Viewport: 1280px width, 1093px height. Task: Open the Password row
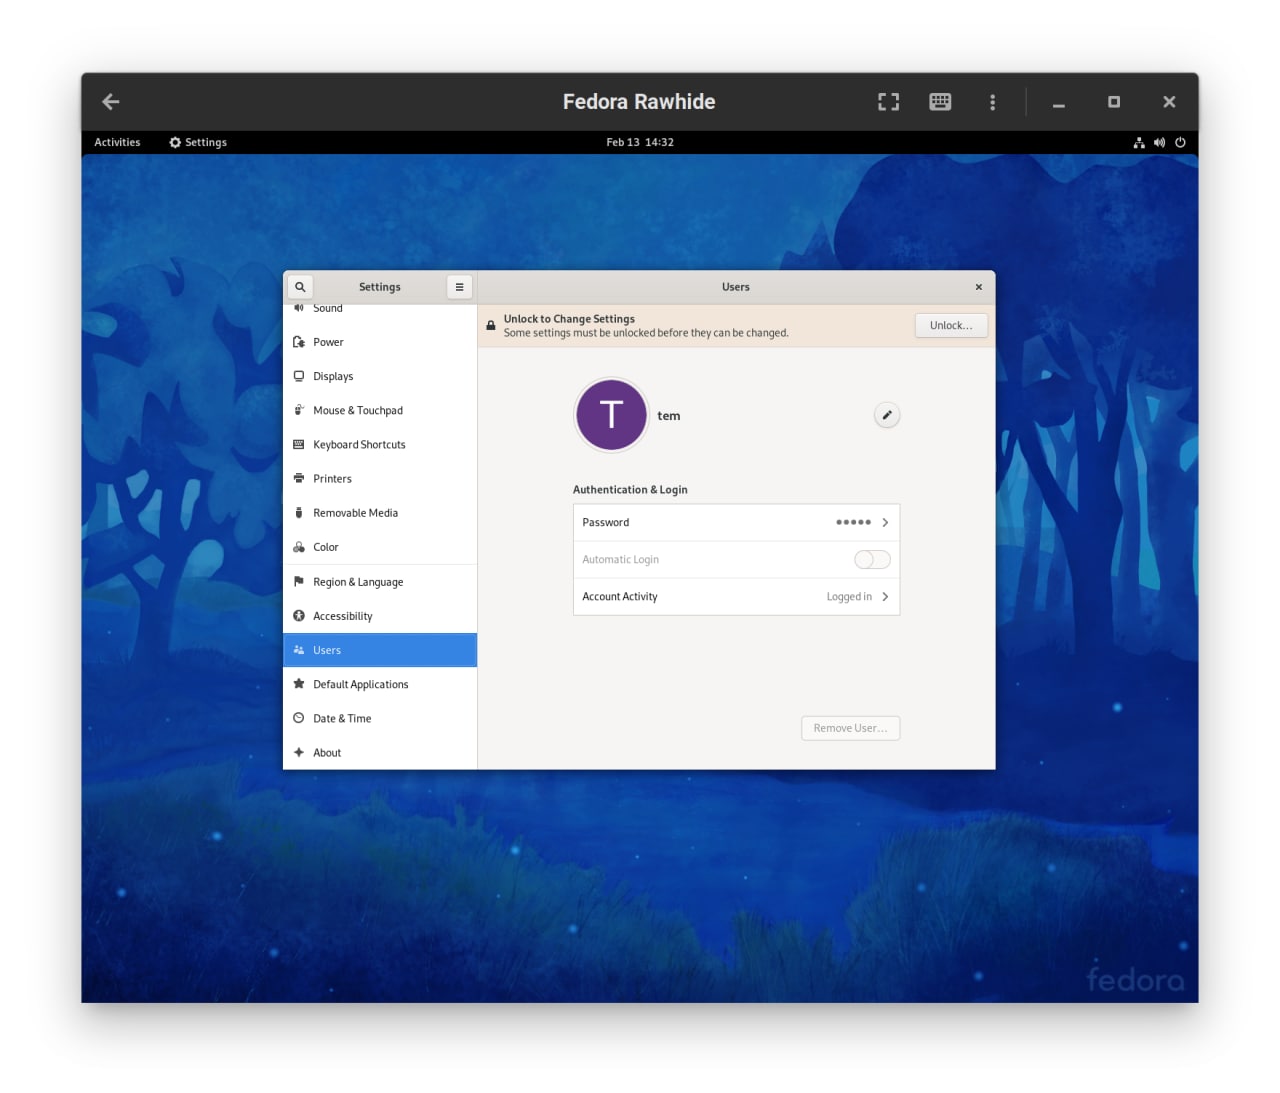[x=736, y=522]
